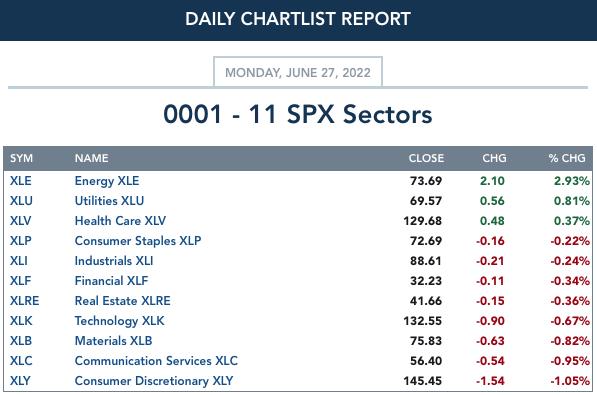The image size is (597, 395).
Task: Open Utilities XLU chart link
Action: (109, 201)
